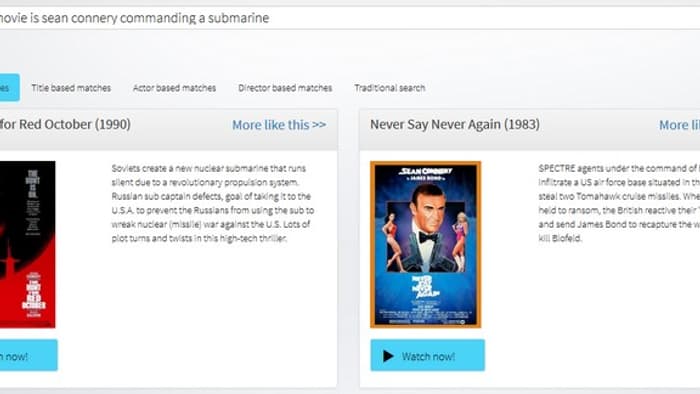Switch to Title based matches tab

tap(71, 88)
